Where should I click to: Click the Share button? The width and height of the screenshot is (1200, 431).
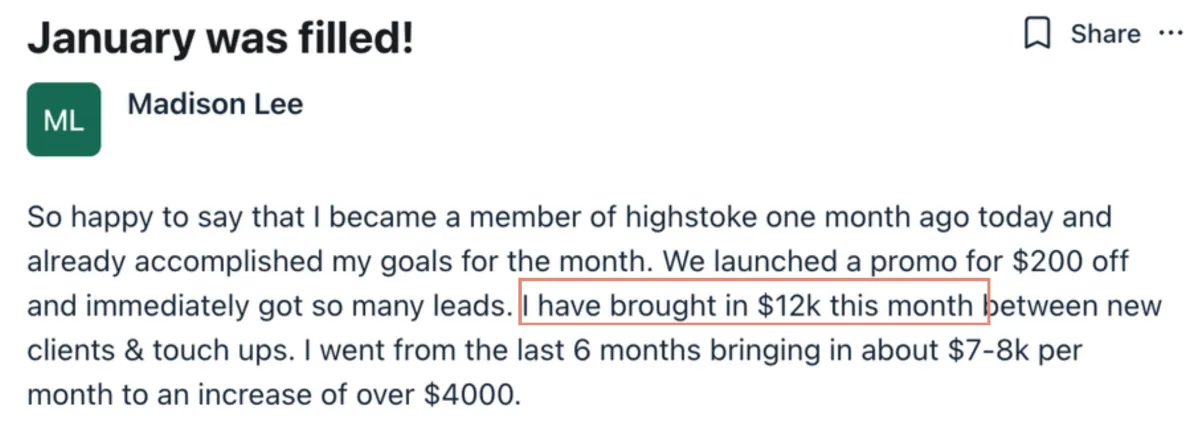[1105, 34]
